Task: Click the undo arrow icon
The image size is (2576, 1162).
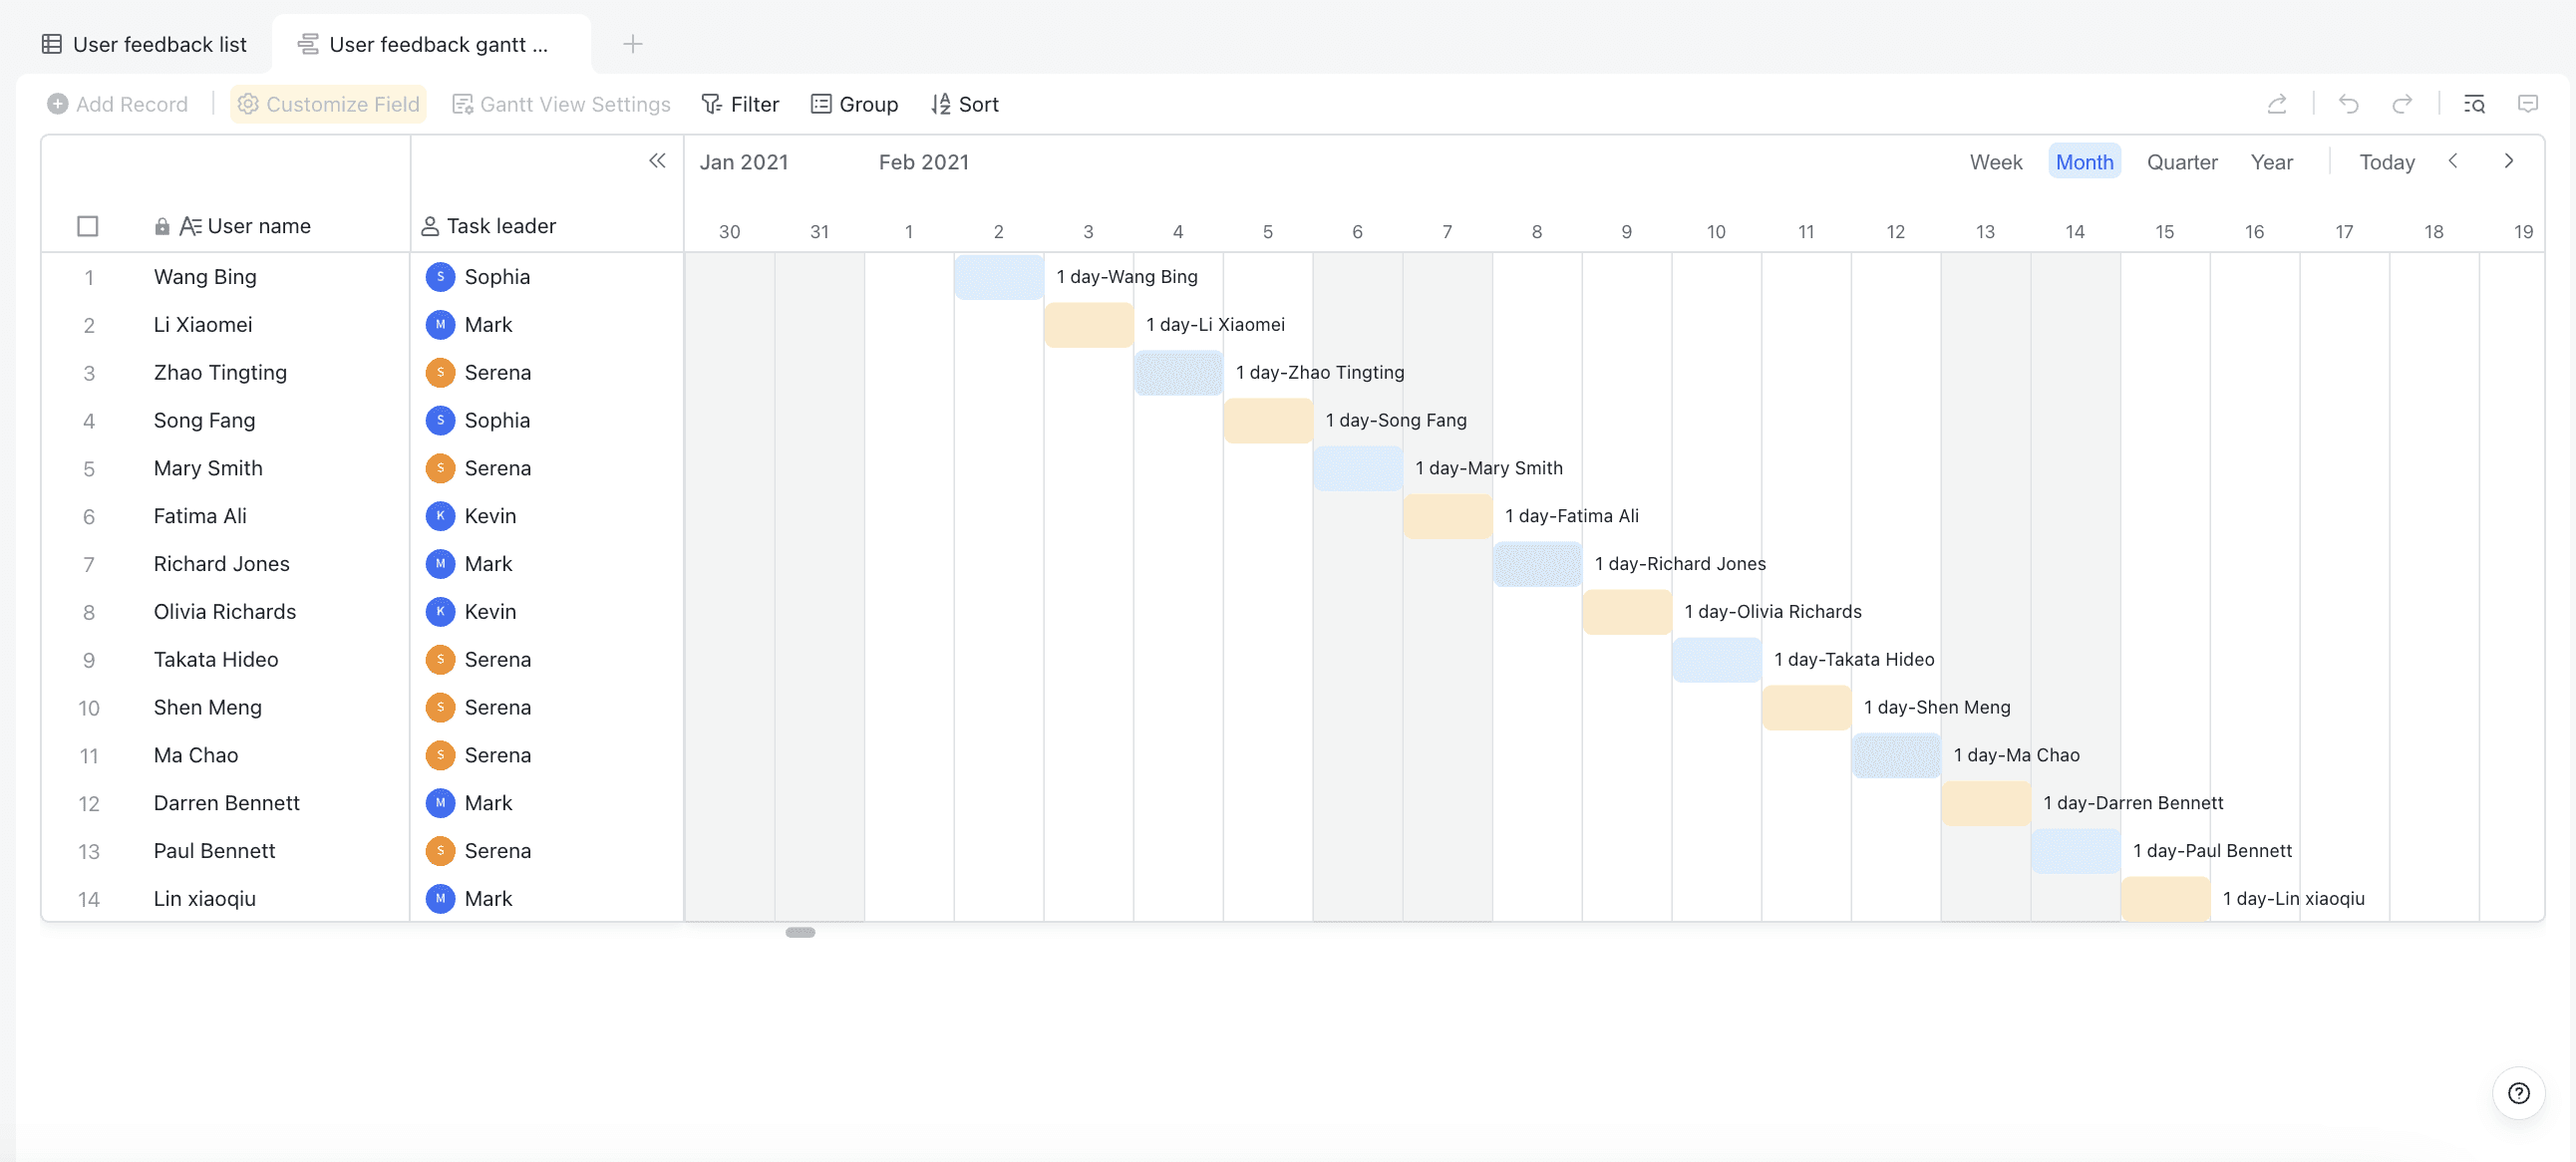Action: [2349, 104]
